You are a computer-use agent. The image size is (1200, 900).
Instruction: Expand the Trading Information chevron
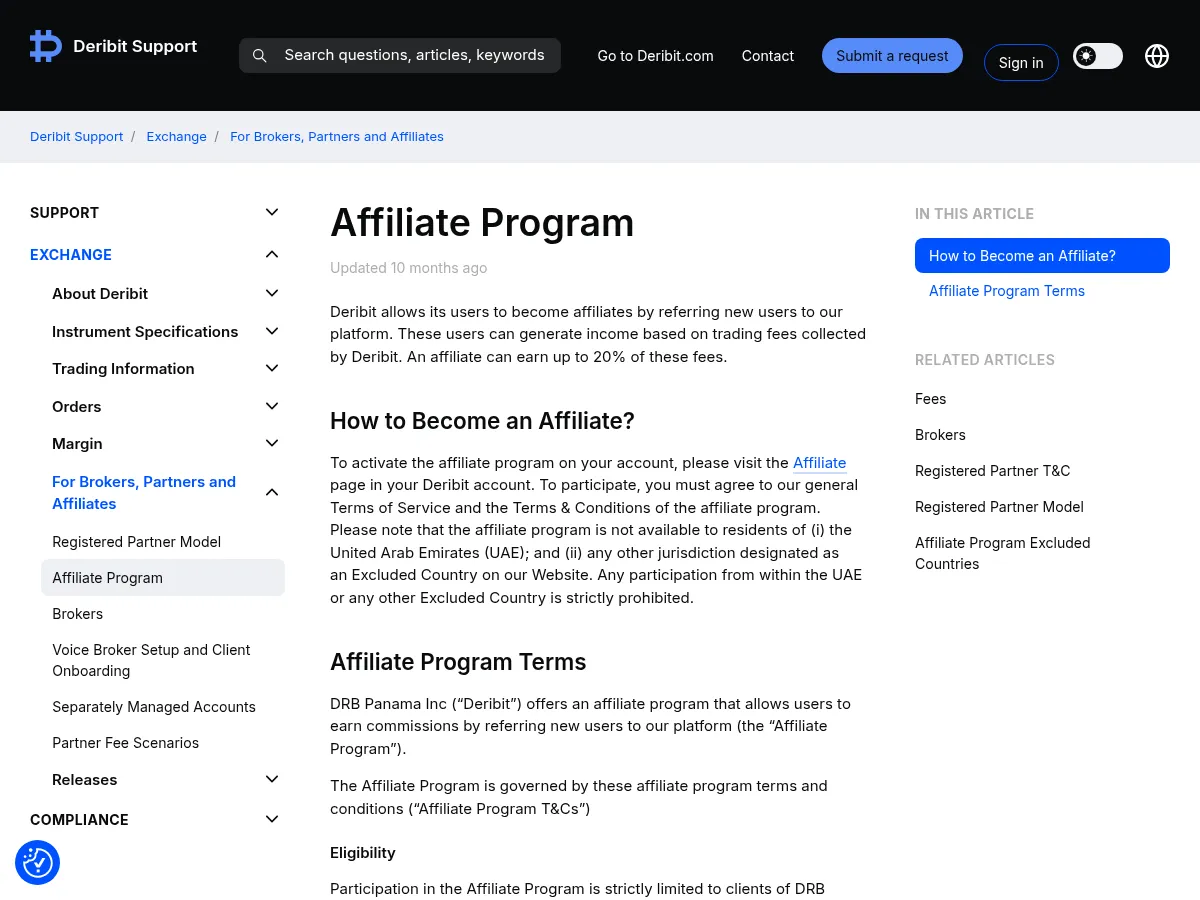272,368
